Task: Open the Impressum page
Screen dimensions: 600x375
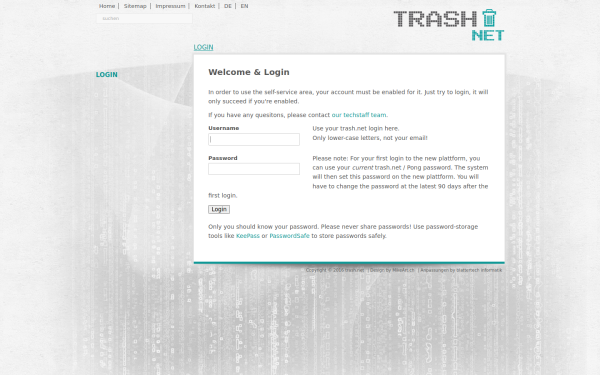Action: (170, 6)
